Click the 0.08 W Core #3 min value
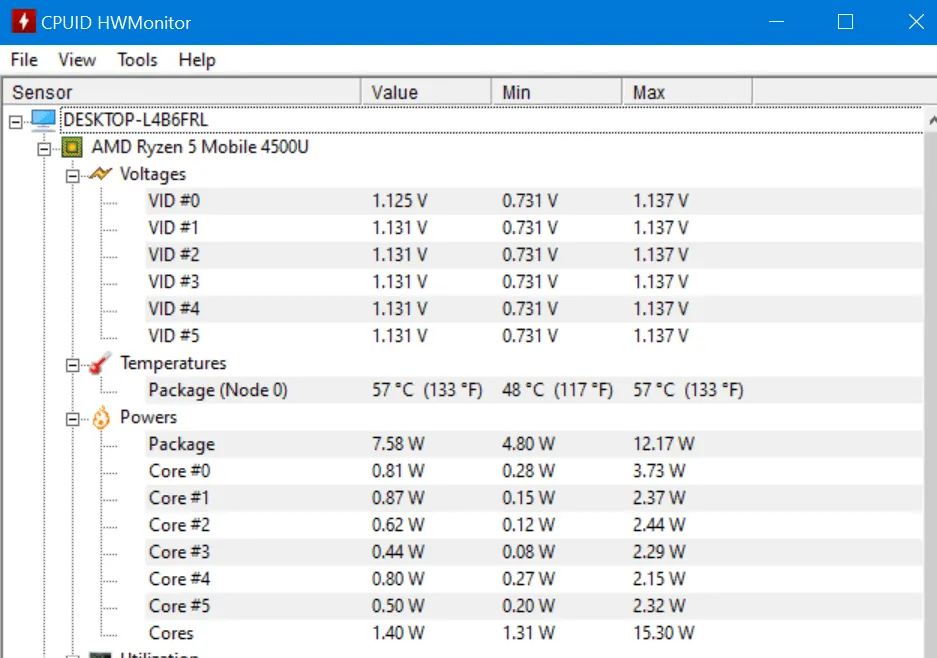This screenshot has width=937, height=658. click(x=528, y=552)
